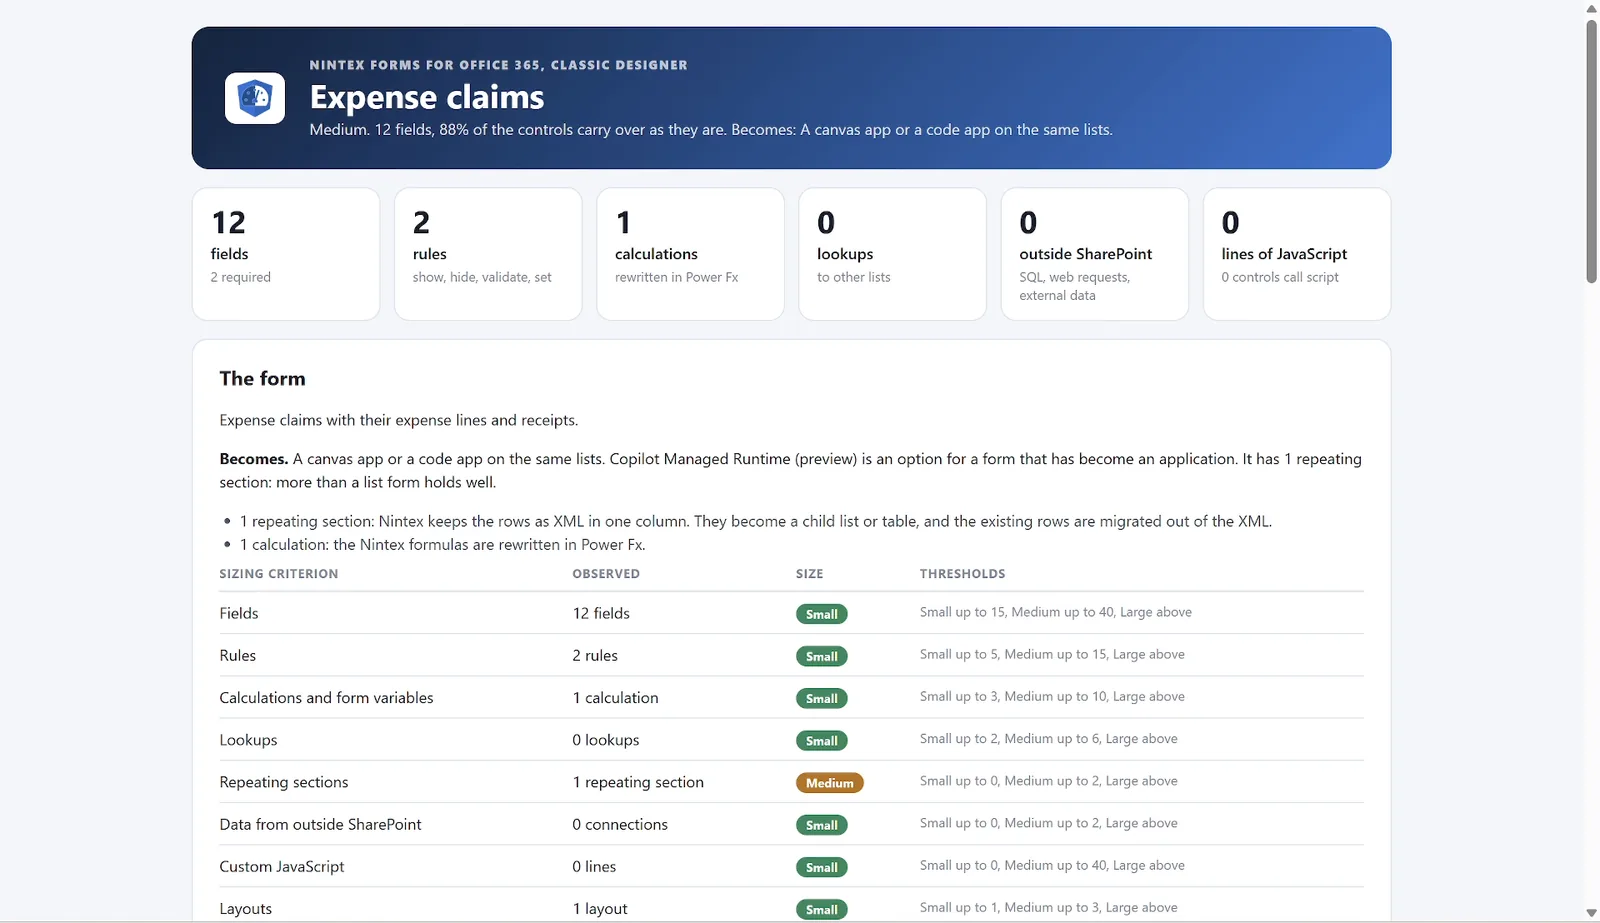Click Small badge for Data from outside SharePoint
The width and height of the screenshot is (1600, 923).
pos(822,825)
